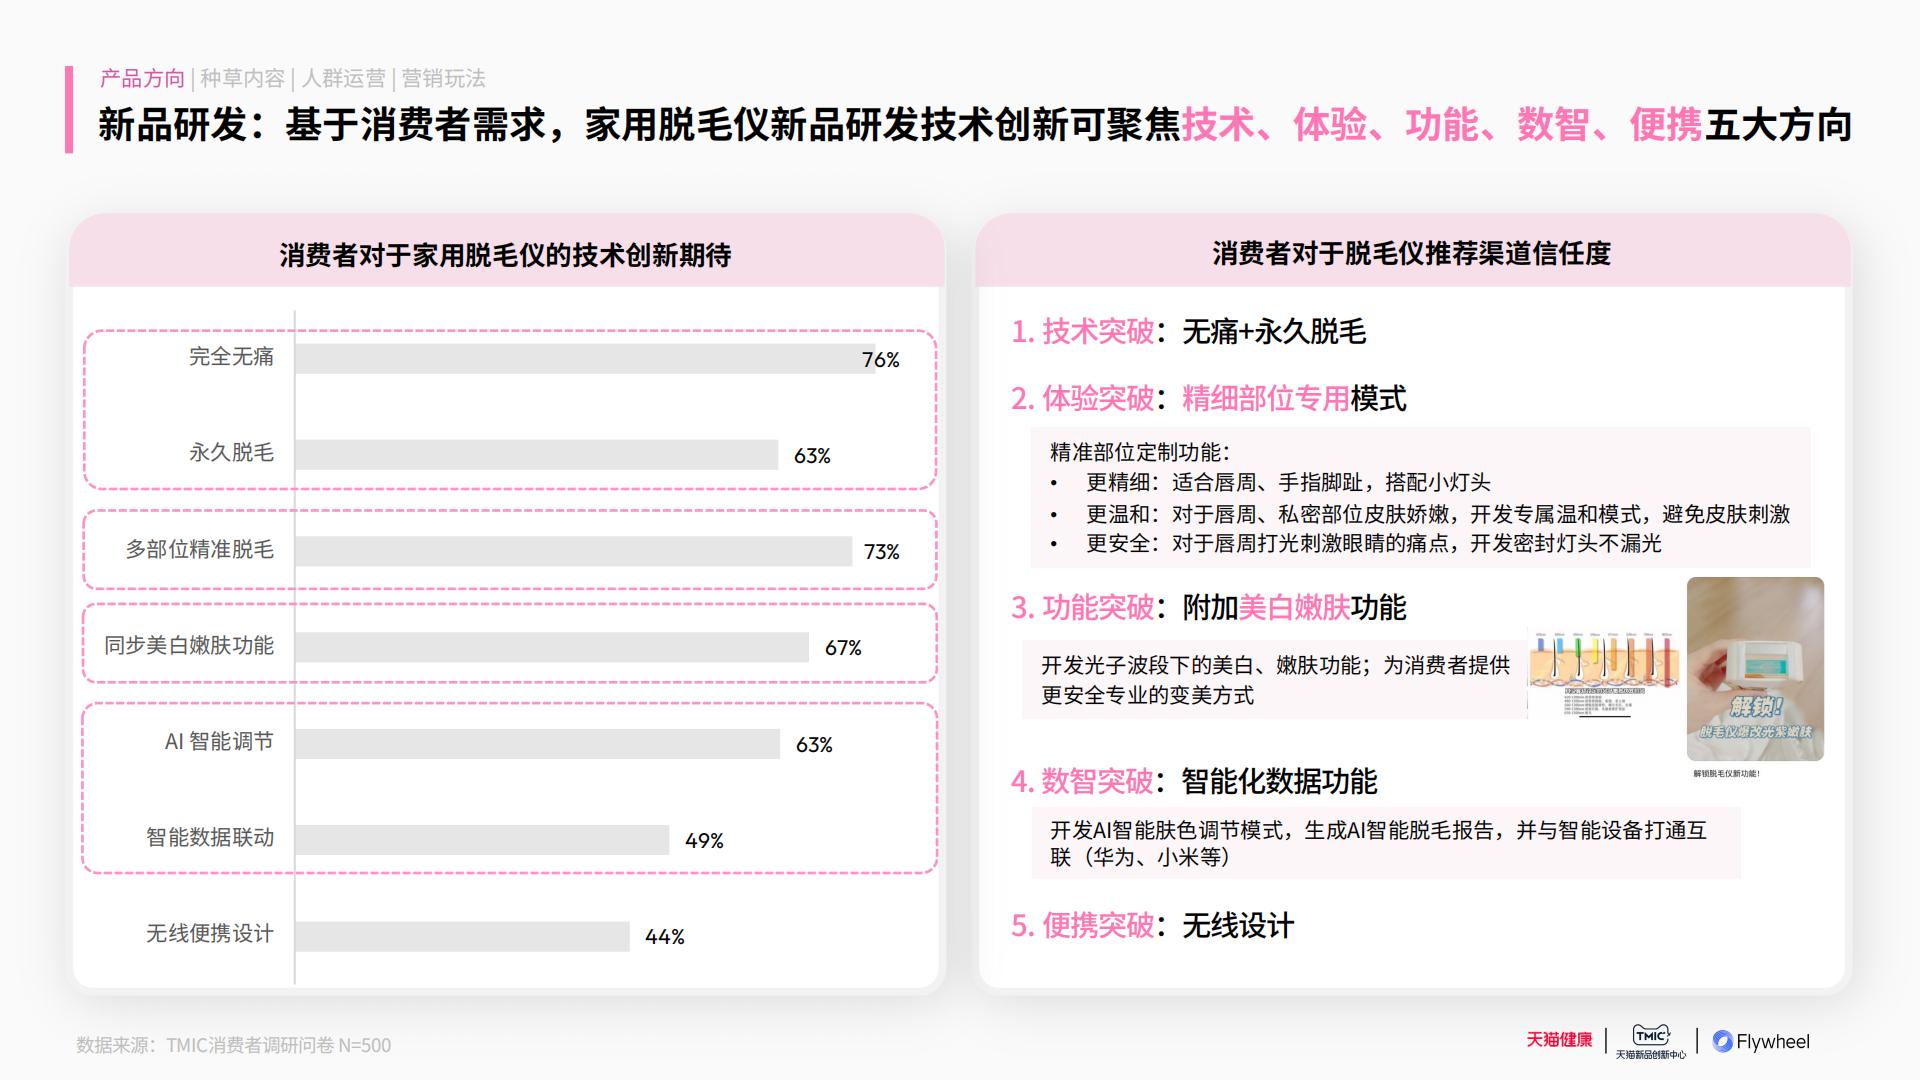Image resolution: width=1920 pixels, height=1080 pixels.
Task: Switch to the 人群运营 tab
Action: pyautogui.click(x=343, y=78)
